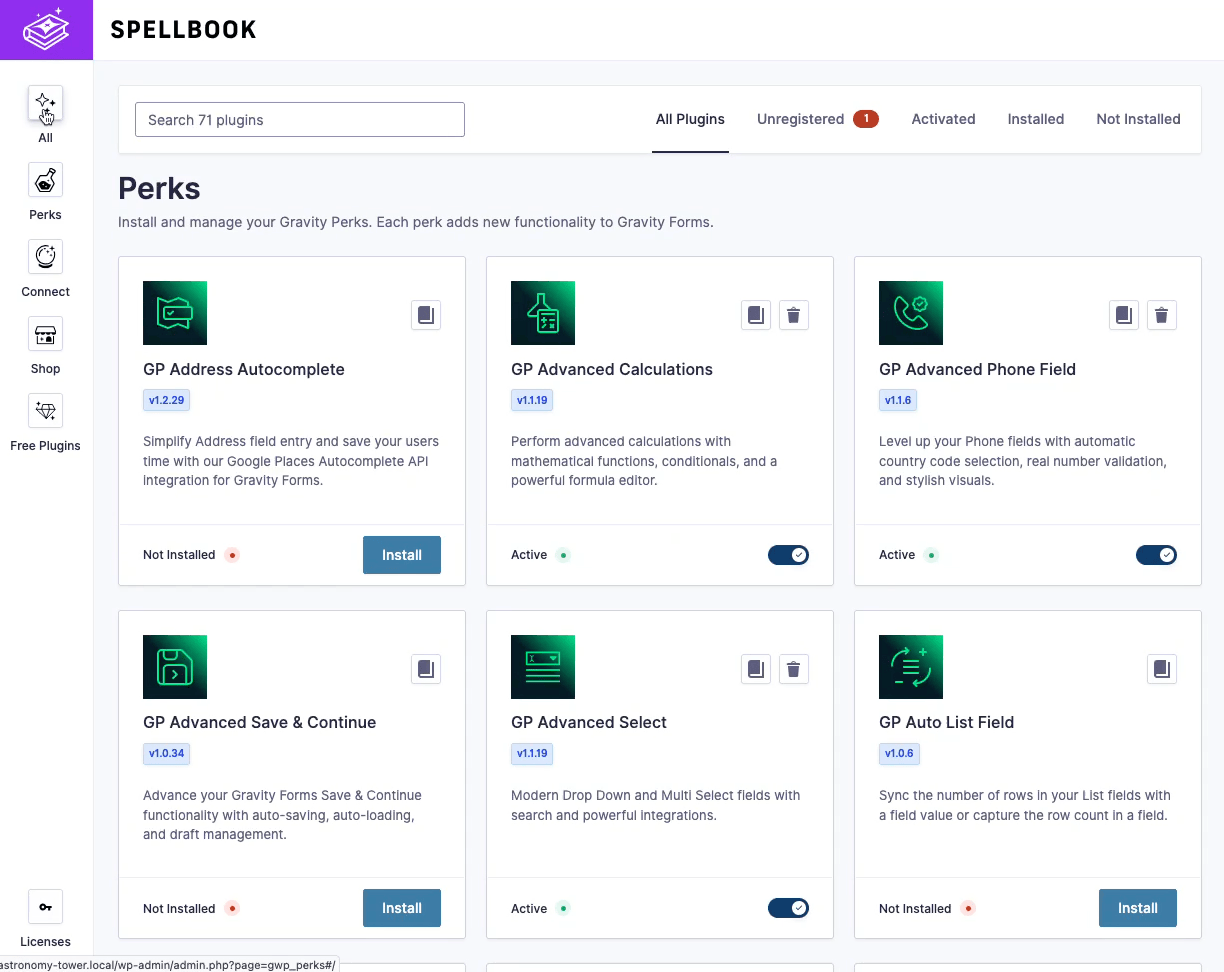Click the Spellbook logo icon

coord(46,30)
